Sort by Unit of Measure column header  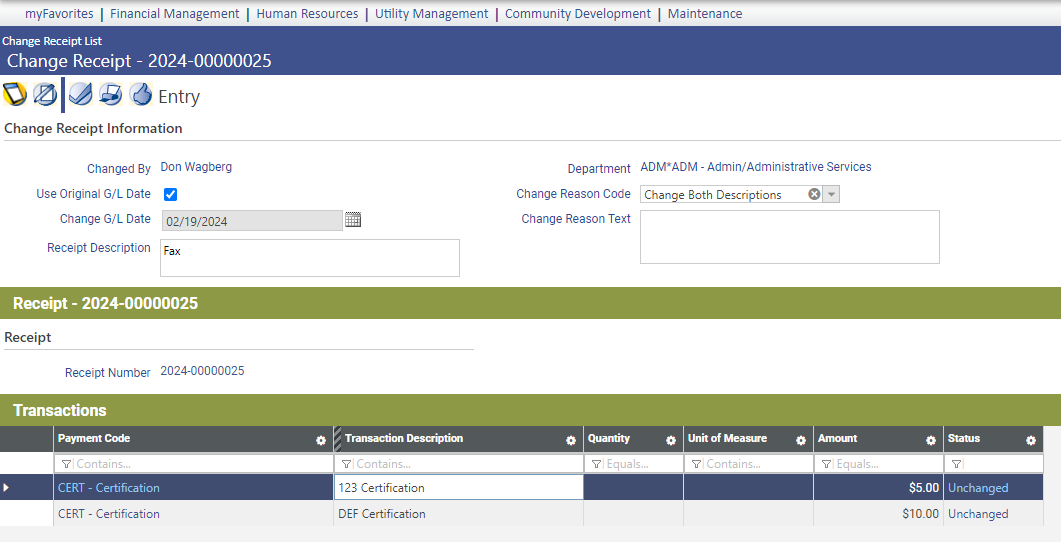[x=727, y=438]
